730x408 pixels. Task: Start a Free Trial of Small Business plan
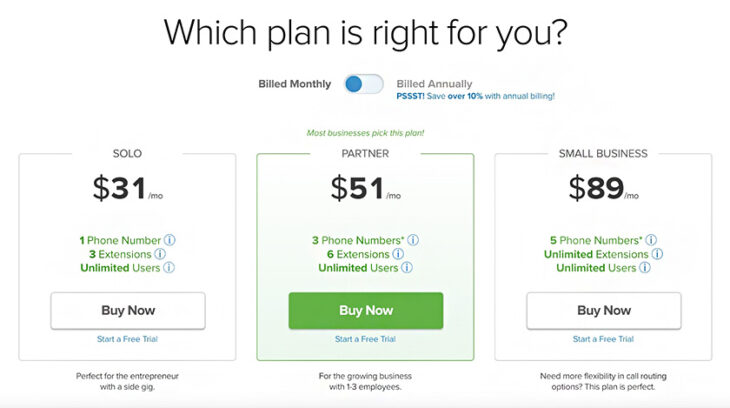point(603,339)
